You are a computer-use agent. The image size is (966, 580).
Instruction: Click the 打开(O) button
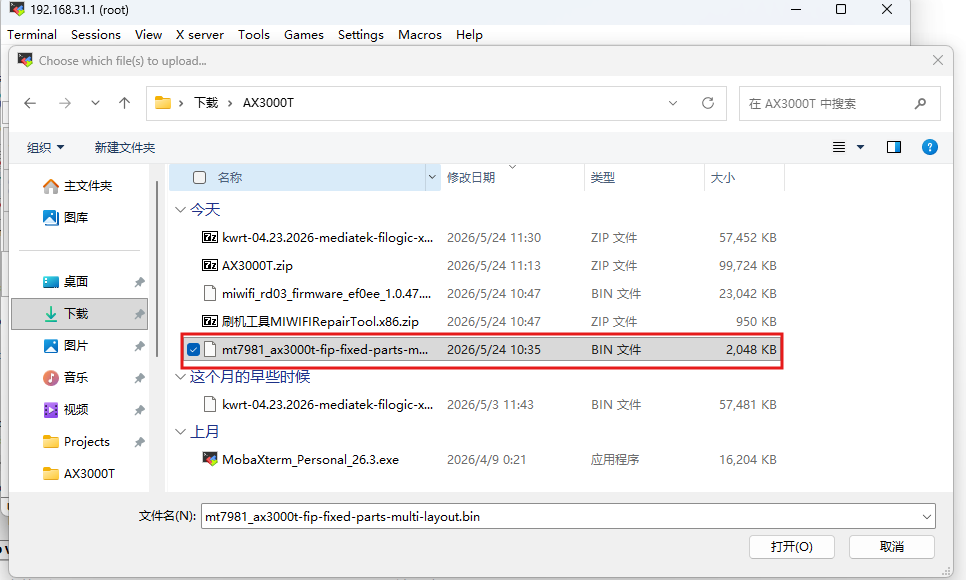tap(792, 547)
